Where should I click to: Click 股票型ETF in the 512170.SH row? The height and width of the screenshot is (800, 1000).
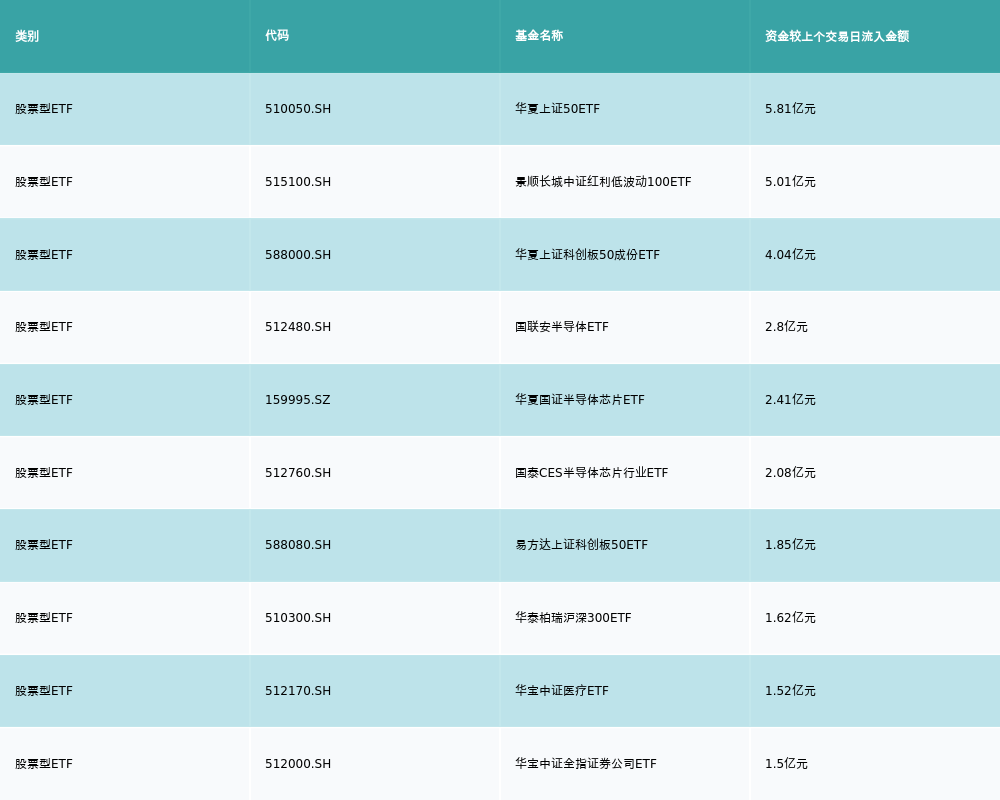pyautogui.click(x=44, y=691)
